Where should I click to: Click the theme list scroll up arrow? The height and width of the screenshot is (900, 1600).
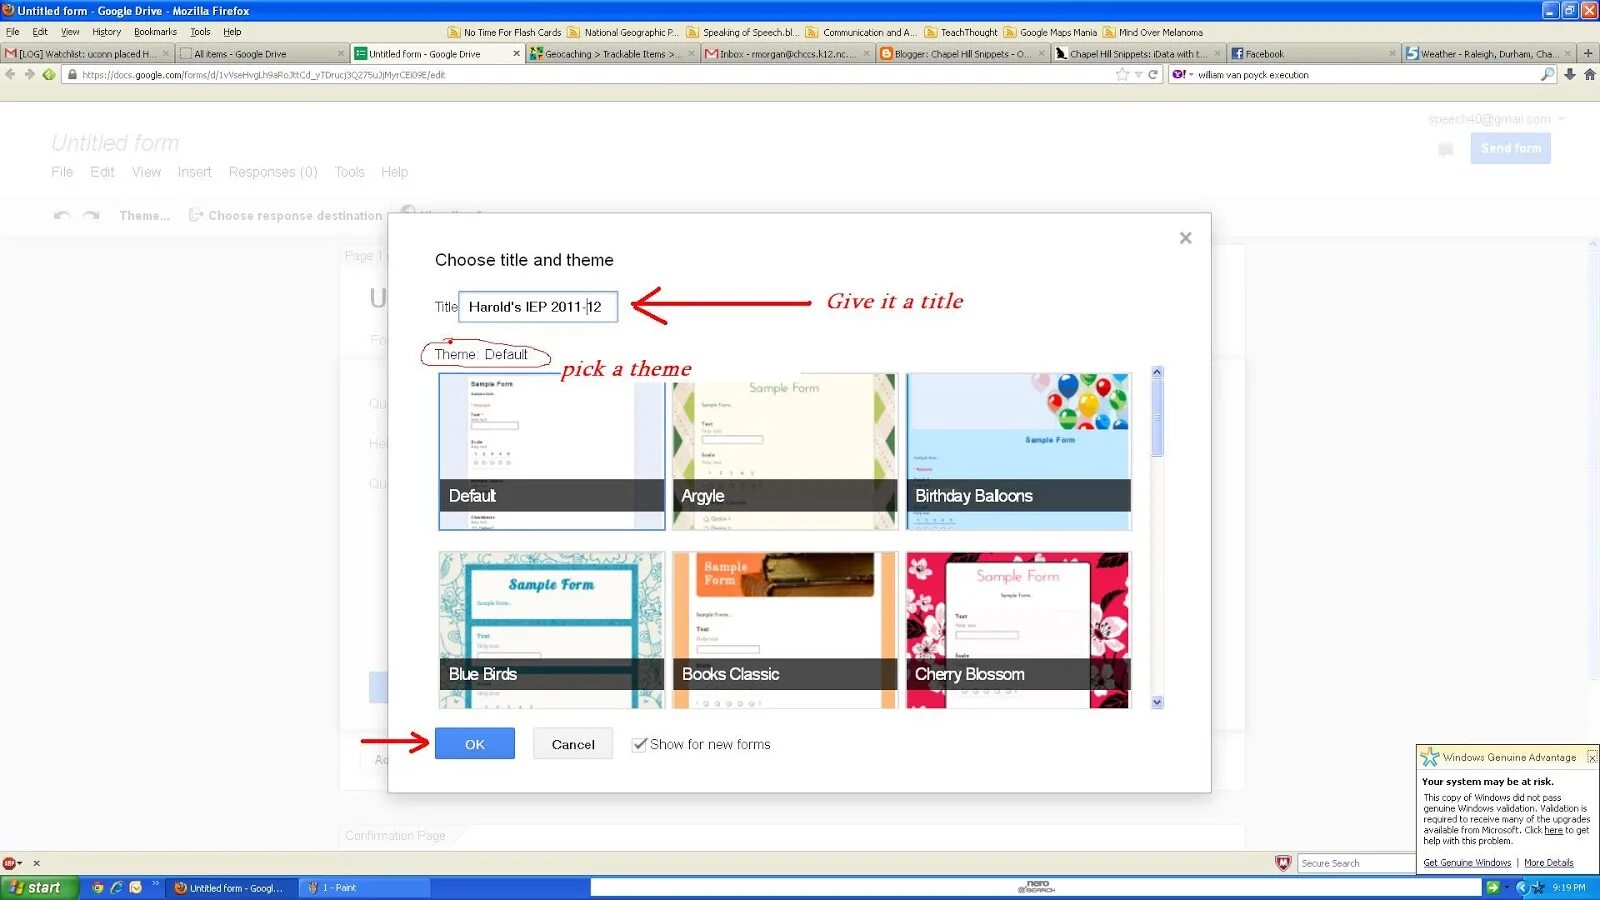tap(1157, 372)
